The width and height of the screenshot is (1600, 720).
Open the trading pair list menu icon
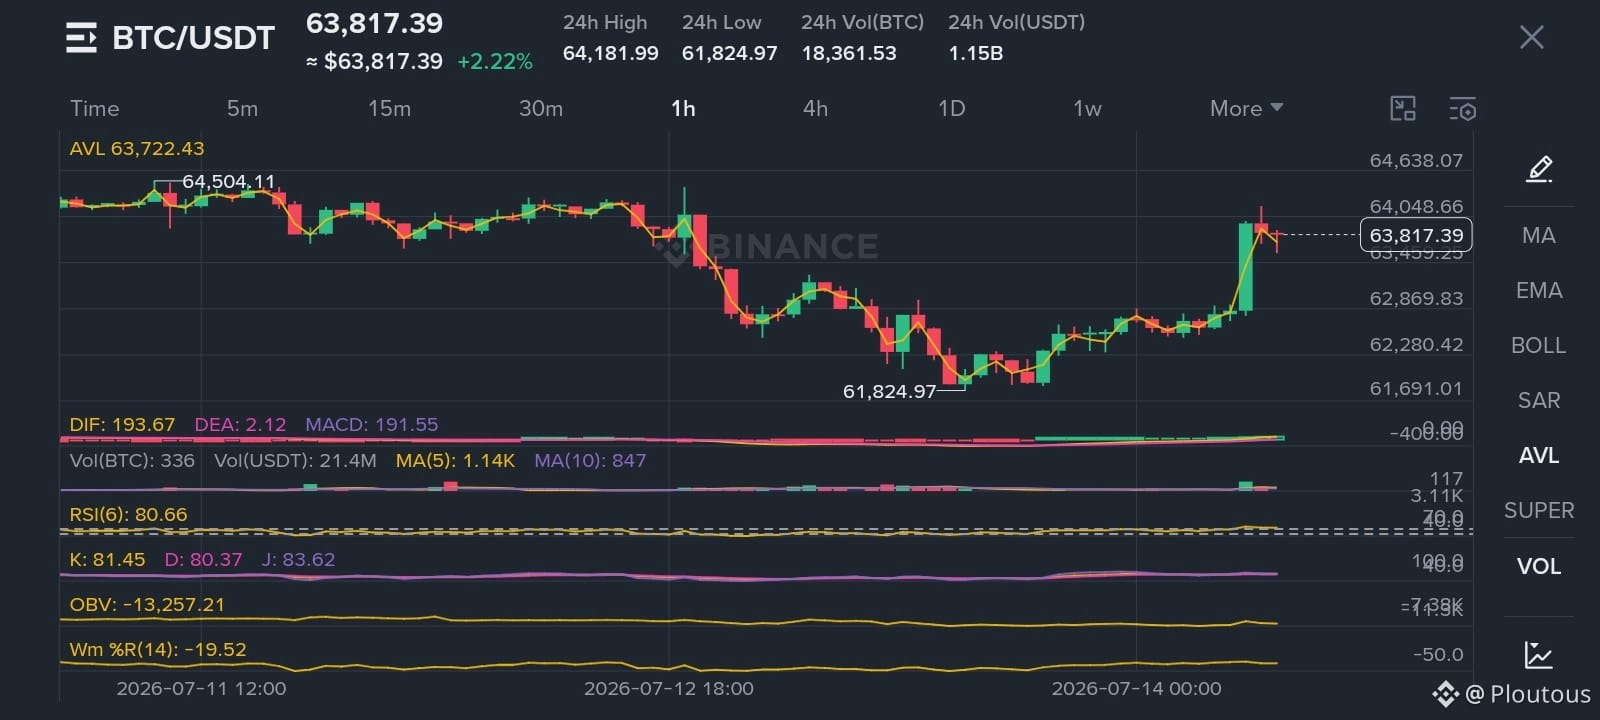pos(81,38)
